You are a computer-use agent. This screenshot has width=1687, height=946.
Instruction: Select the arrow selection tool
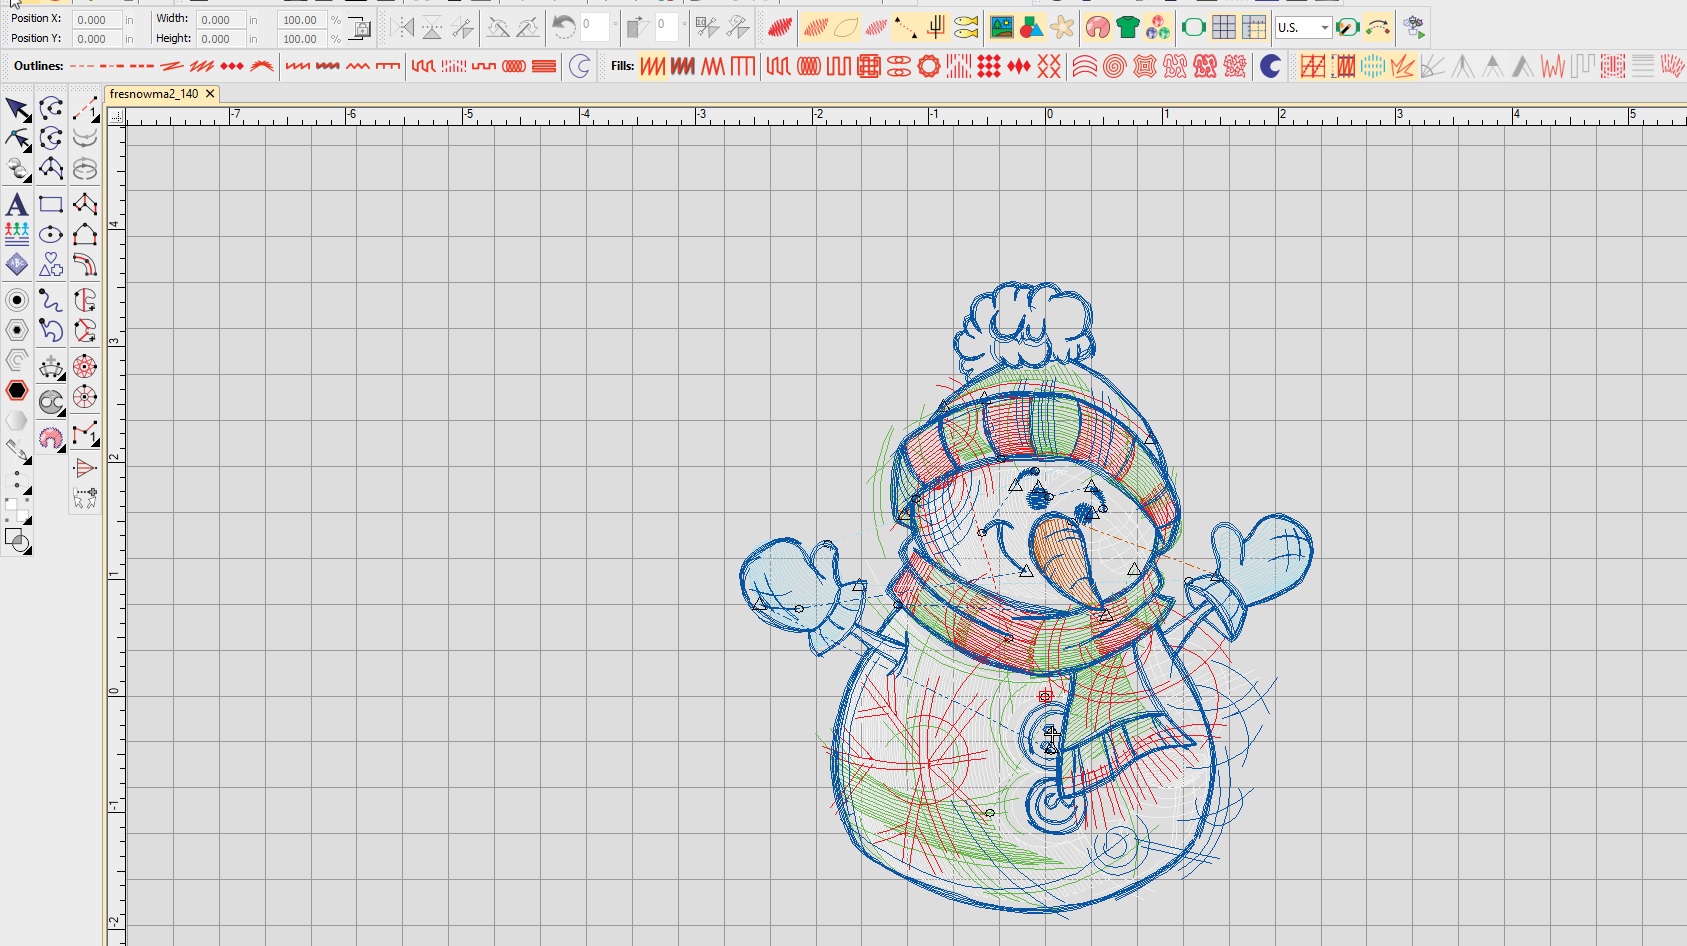point(16,109)
